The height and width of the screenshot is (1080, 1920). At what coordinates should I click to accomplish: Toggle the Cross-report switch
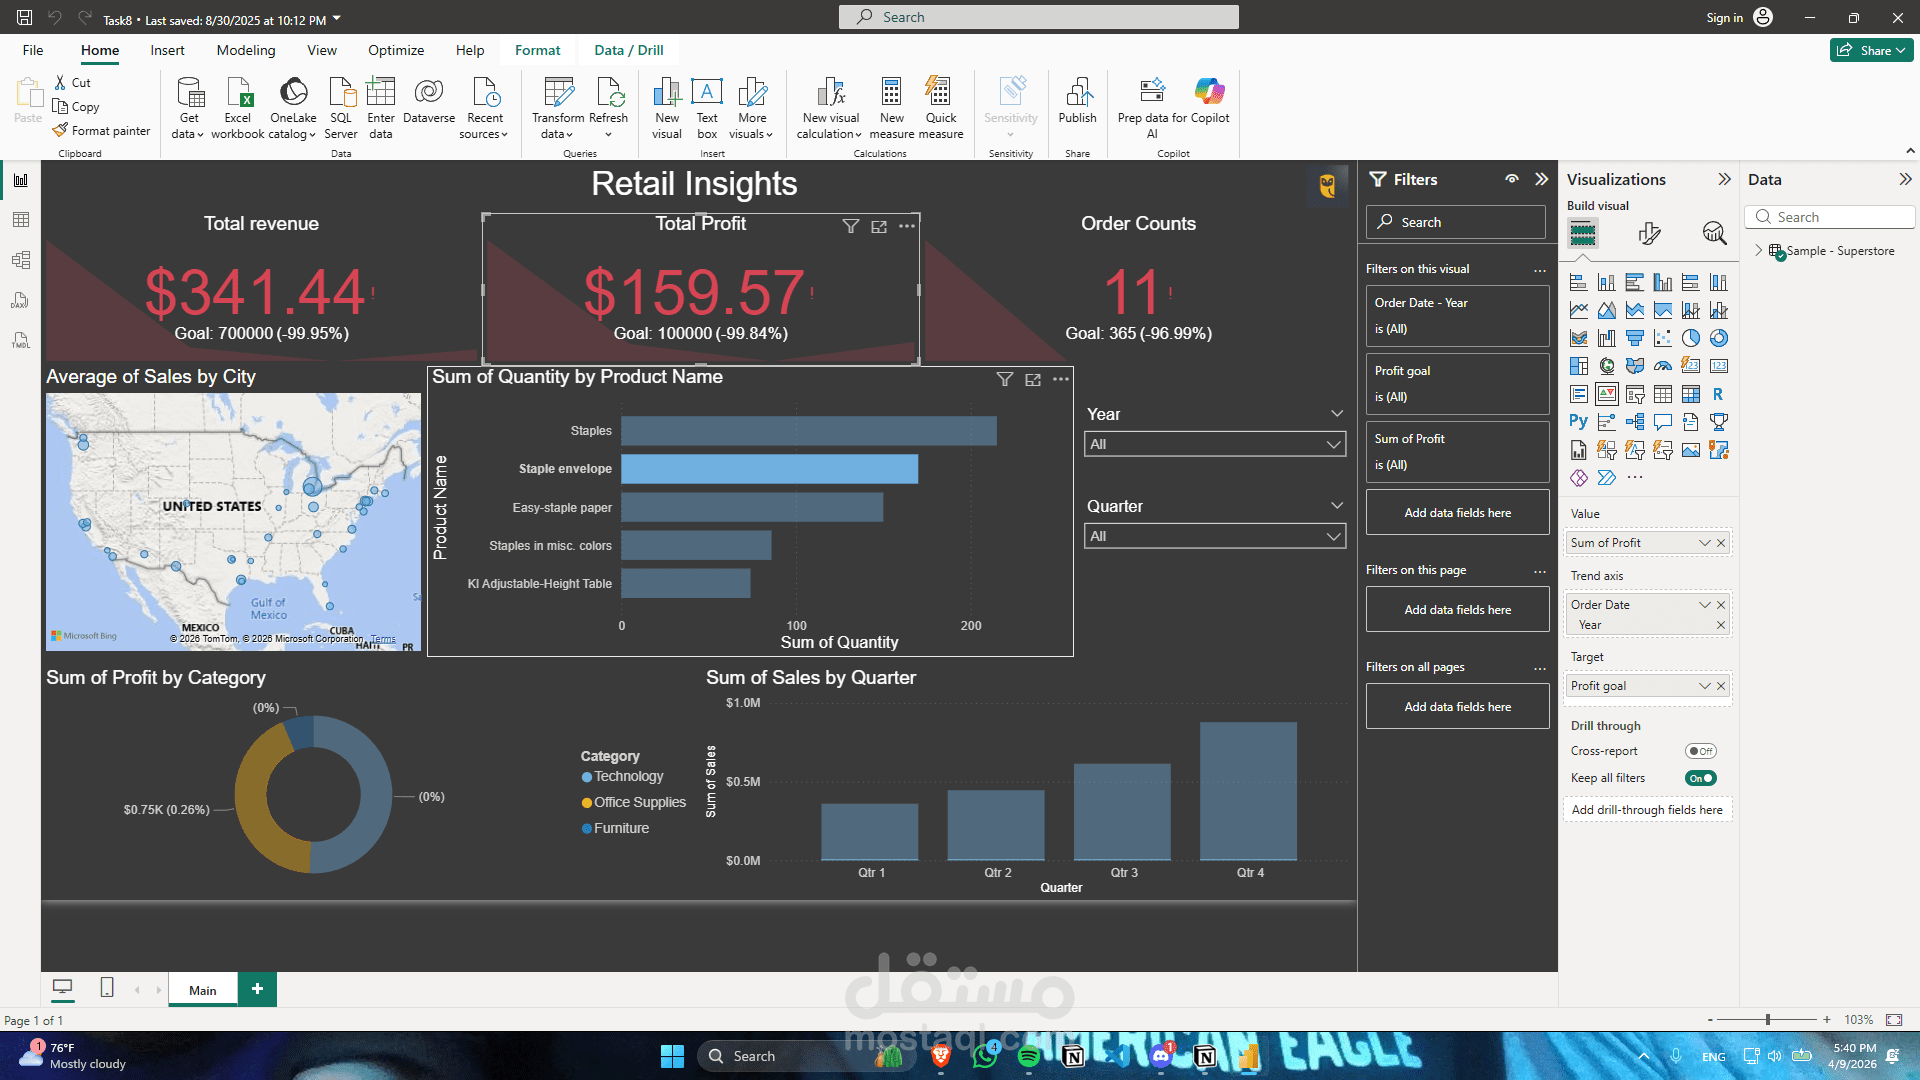tap(1700, 751)
